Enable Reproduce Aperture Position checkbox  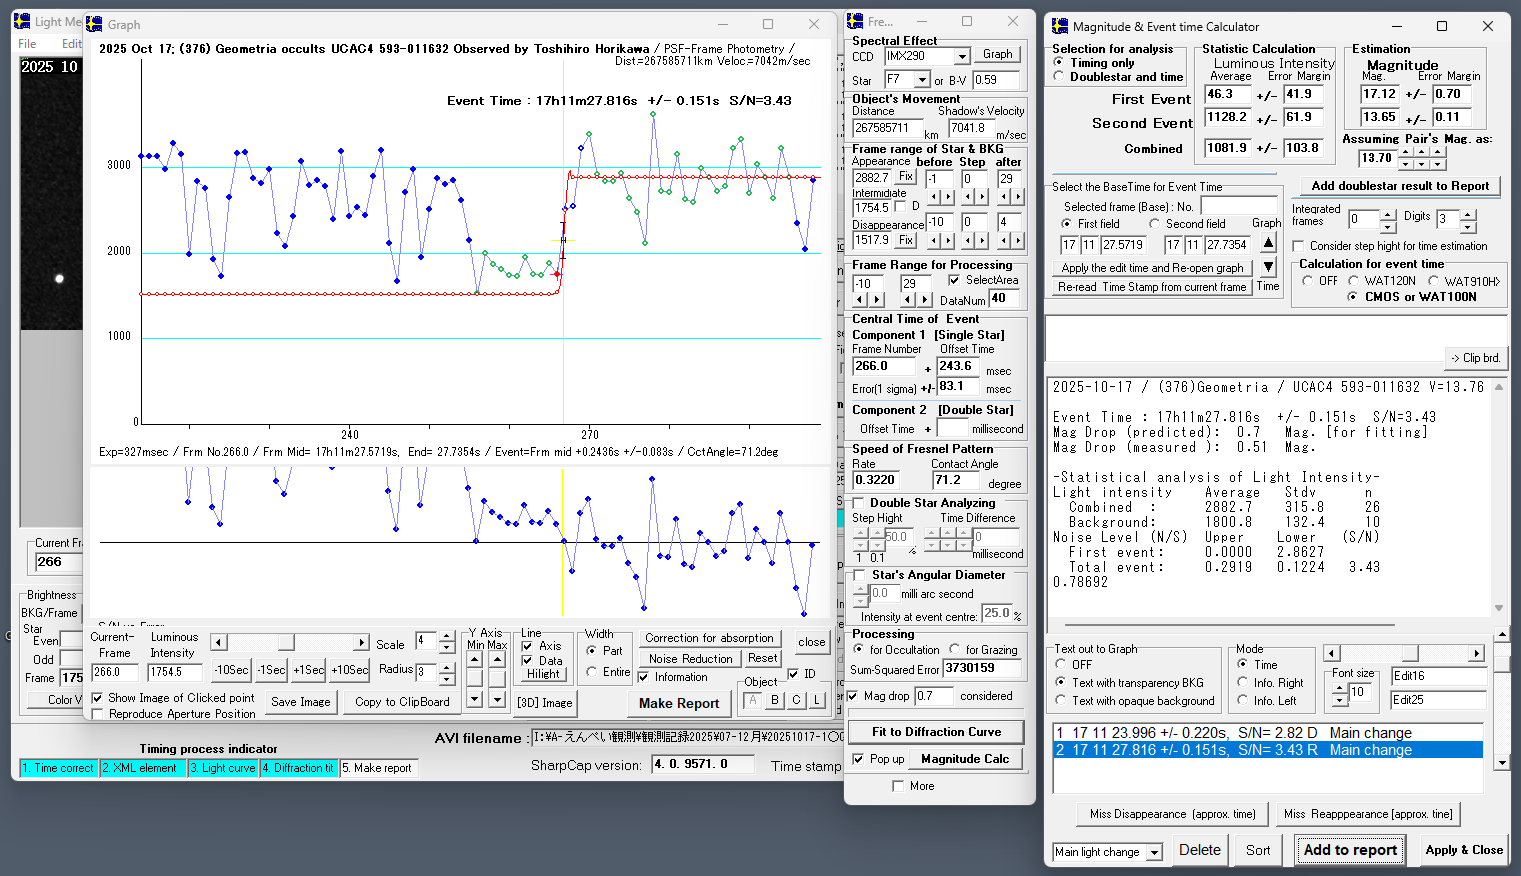coord(97,714)
